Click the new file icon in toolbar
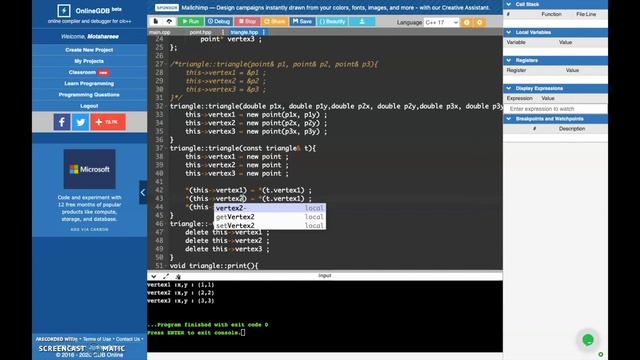The image size is (640, 360). [156, 21]
